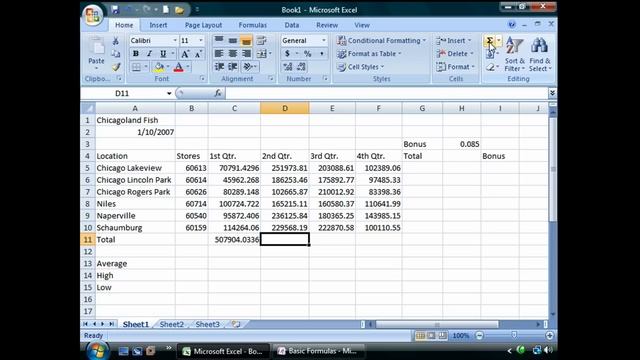Toggle Underline formatting

(163, 54)
